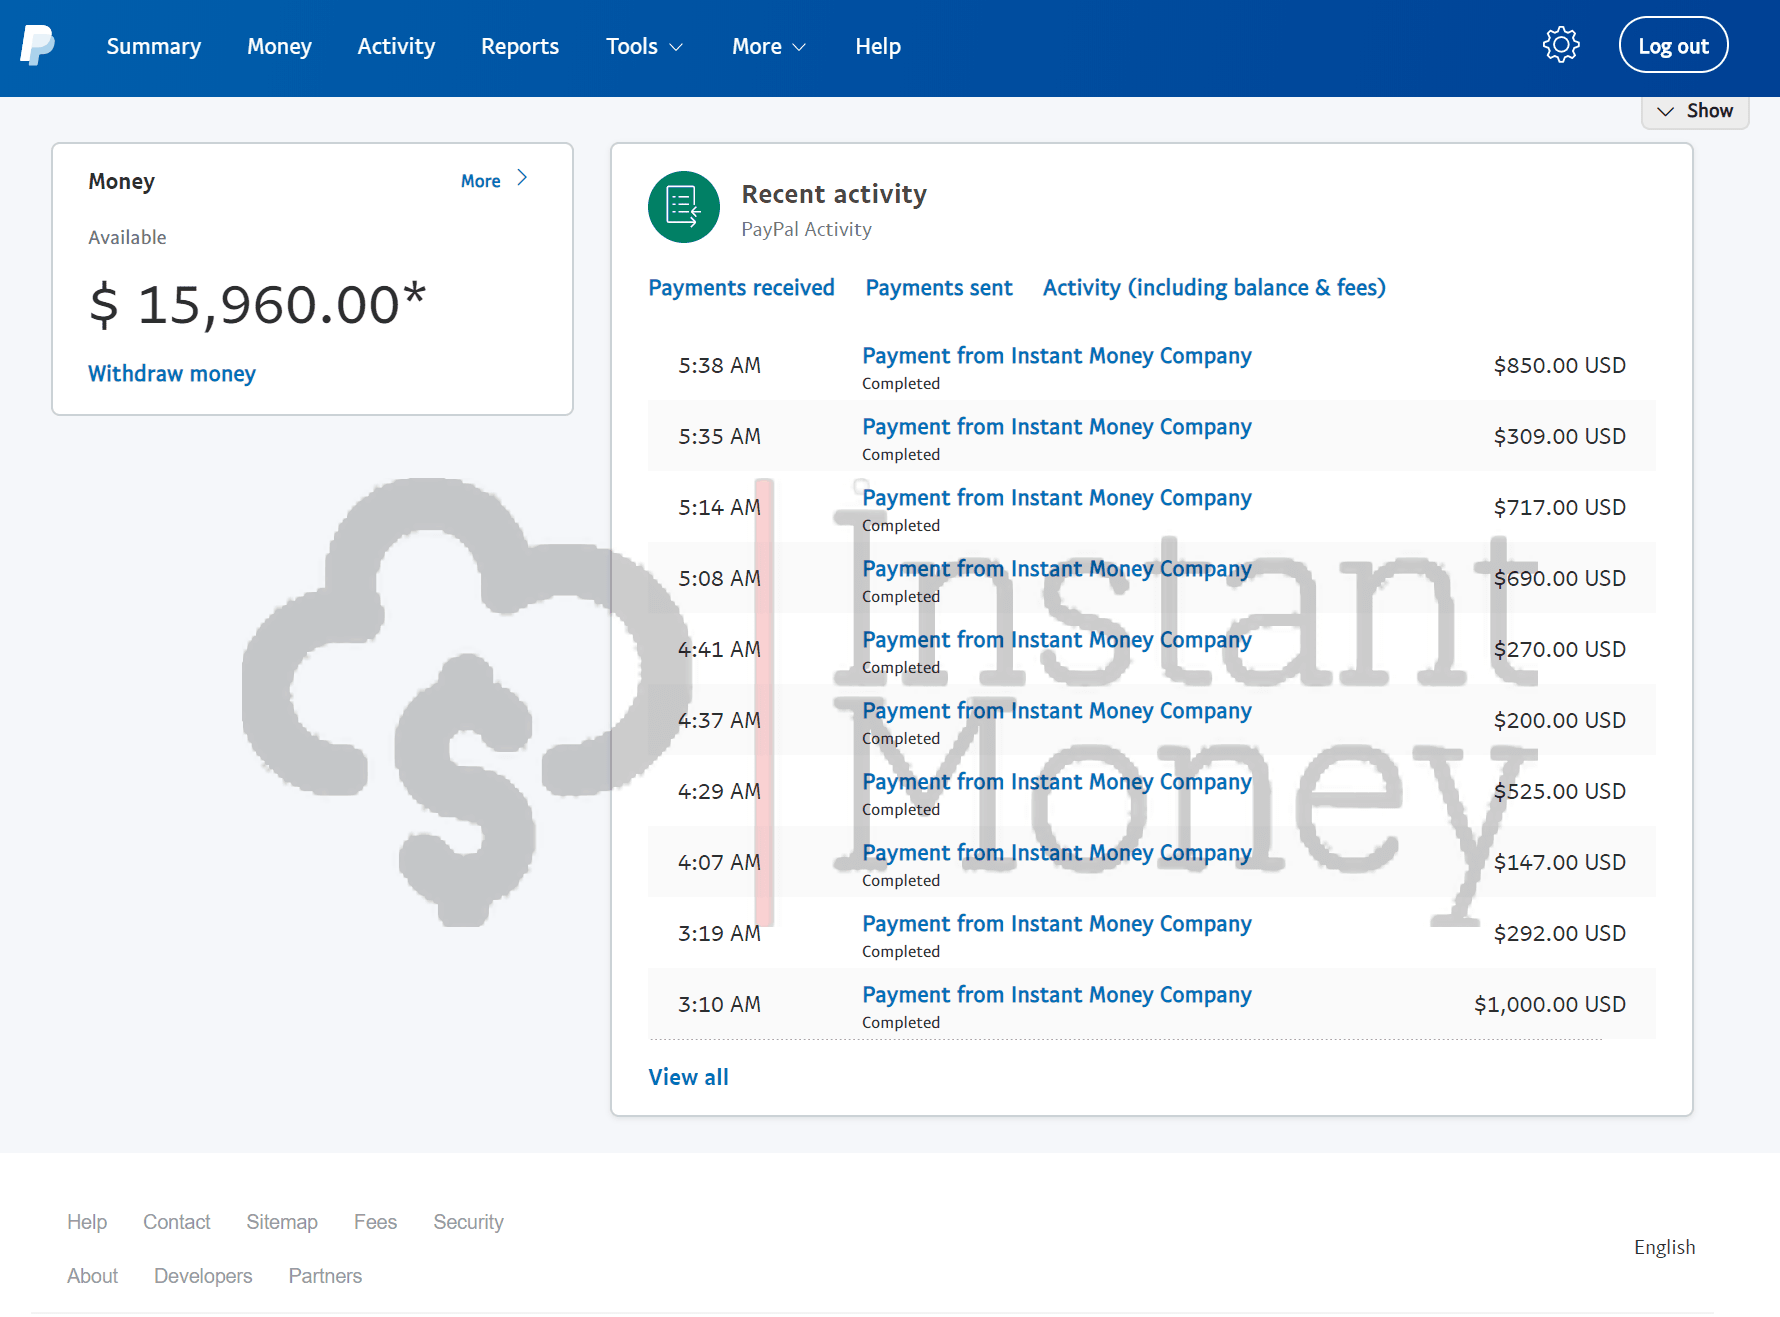Click the $309.00 USD amount

(1559, 436)
